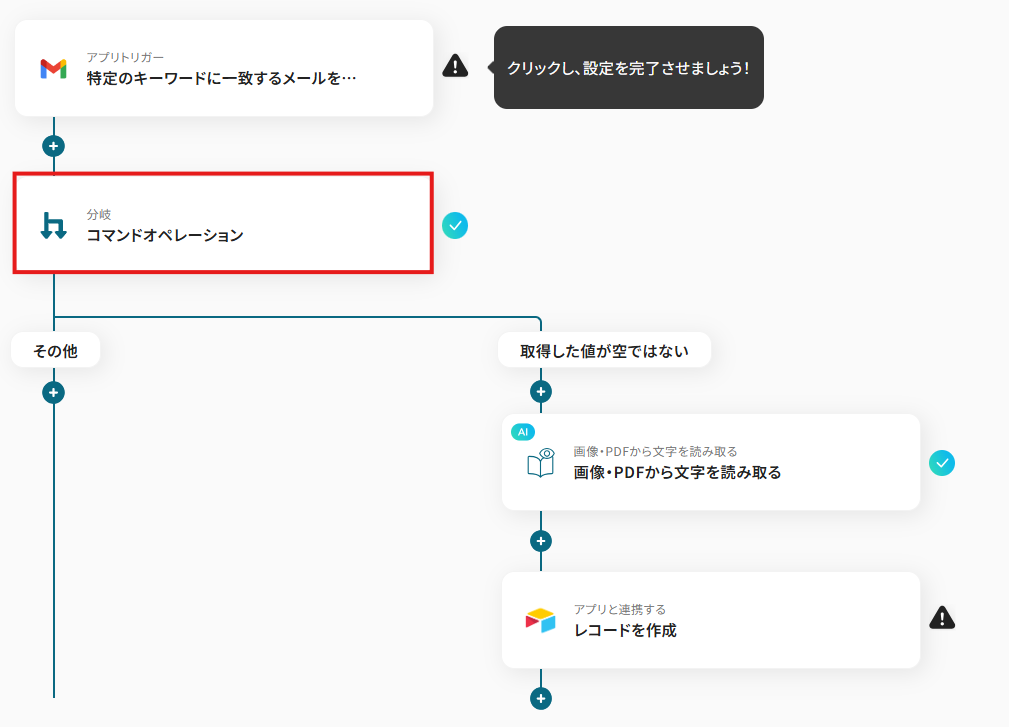The image size is (1009, 727).
Task: Click the warning icon beside レコードを作成
Action: pyautogui.click(x=942, y=618)
